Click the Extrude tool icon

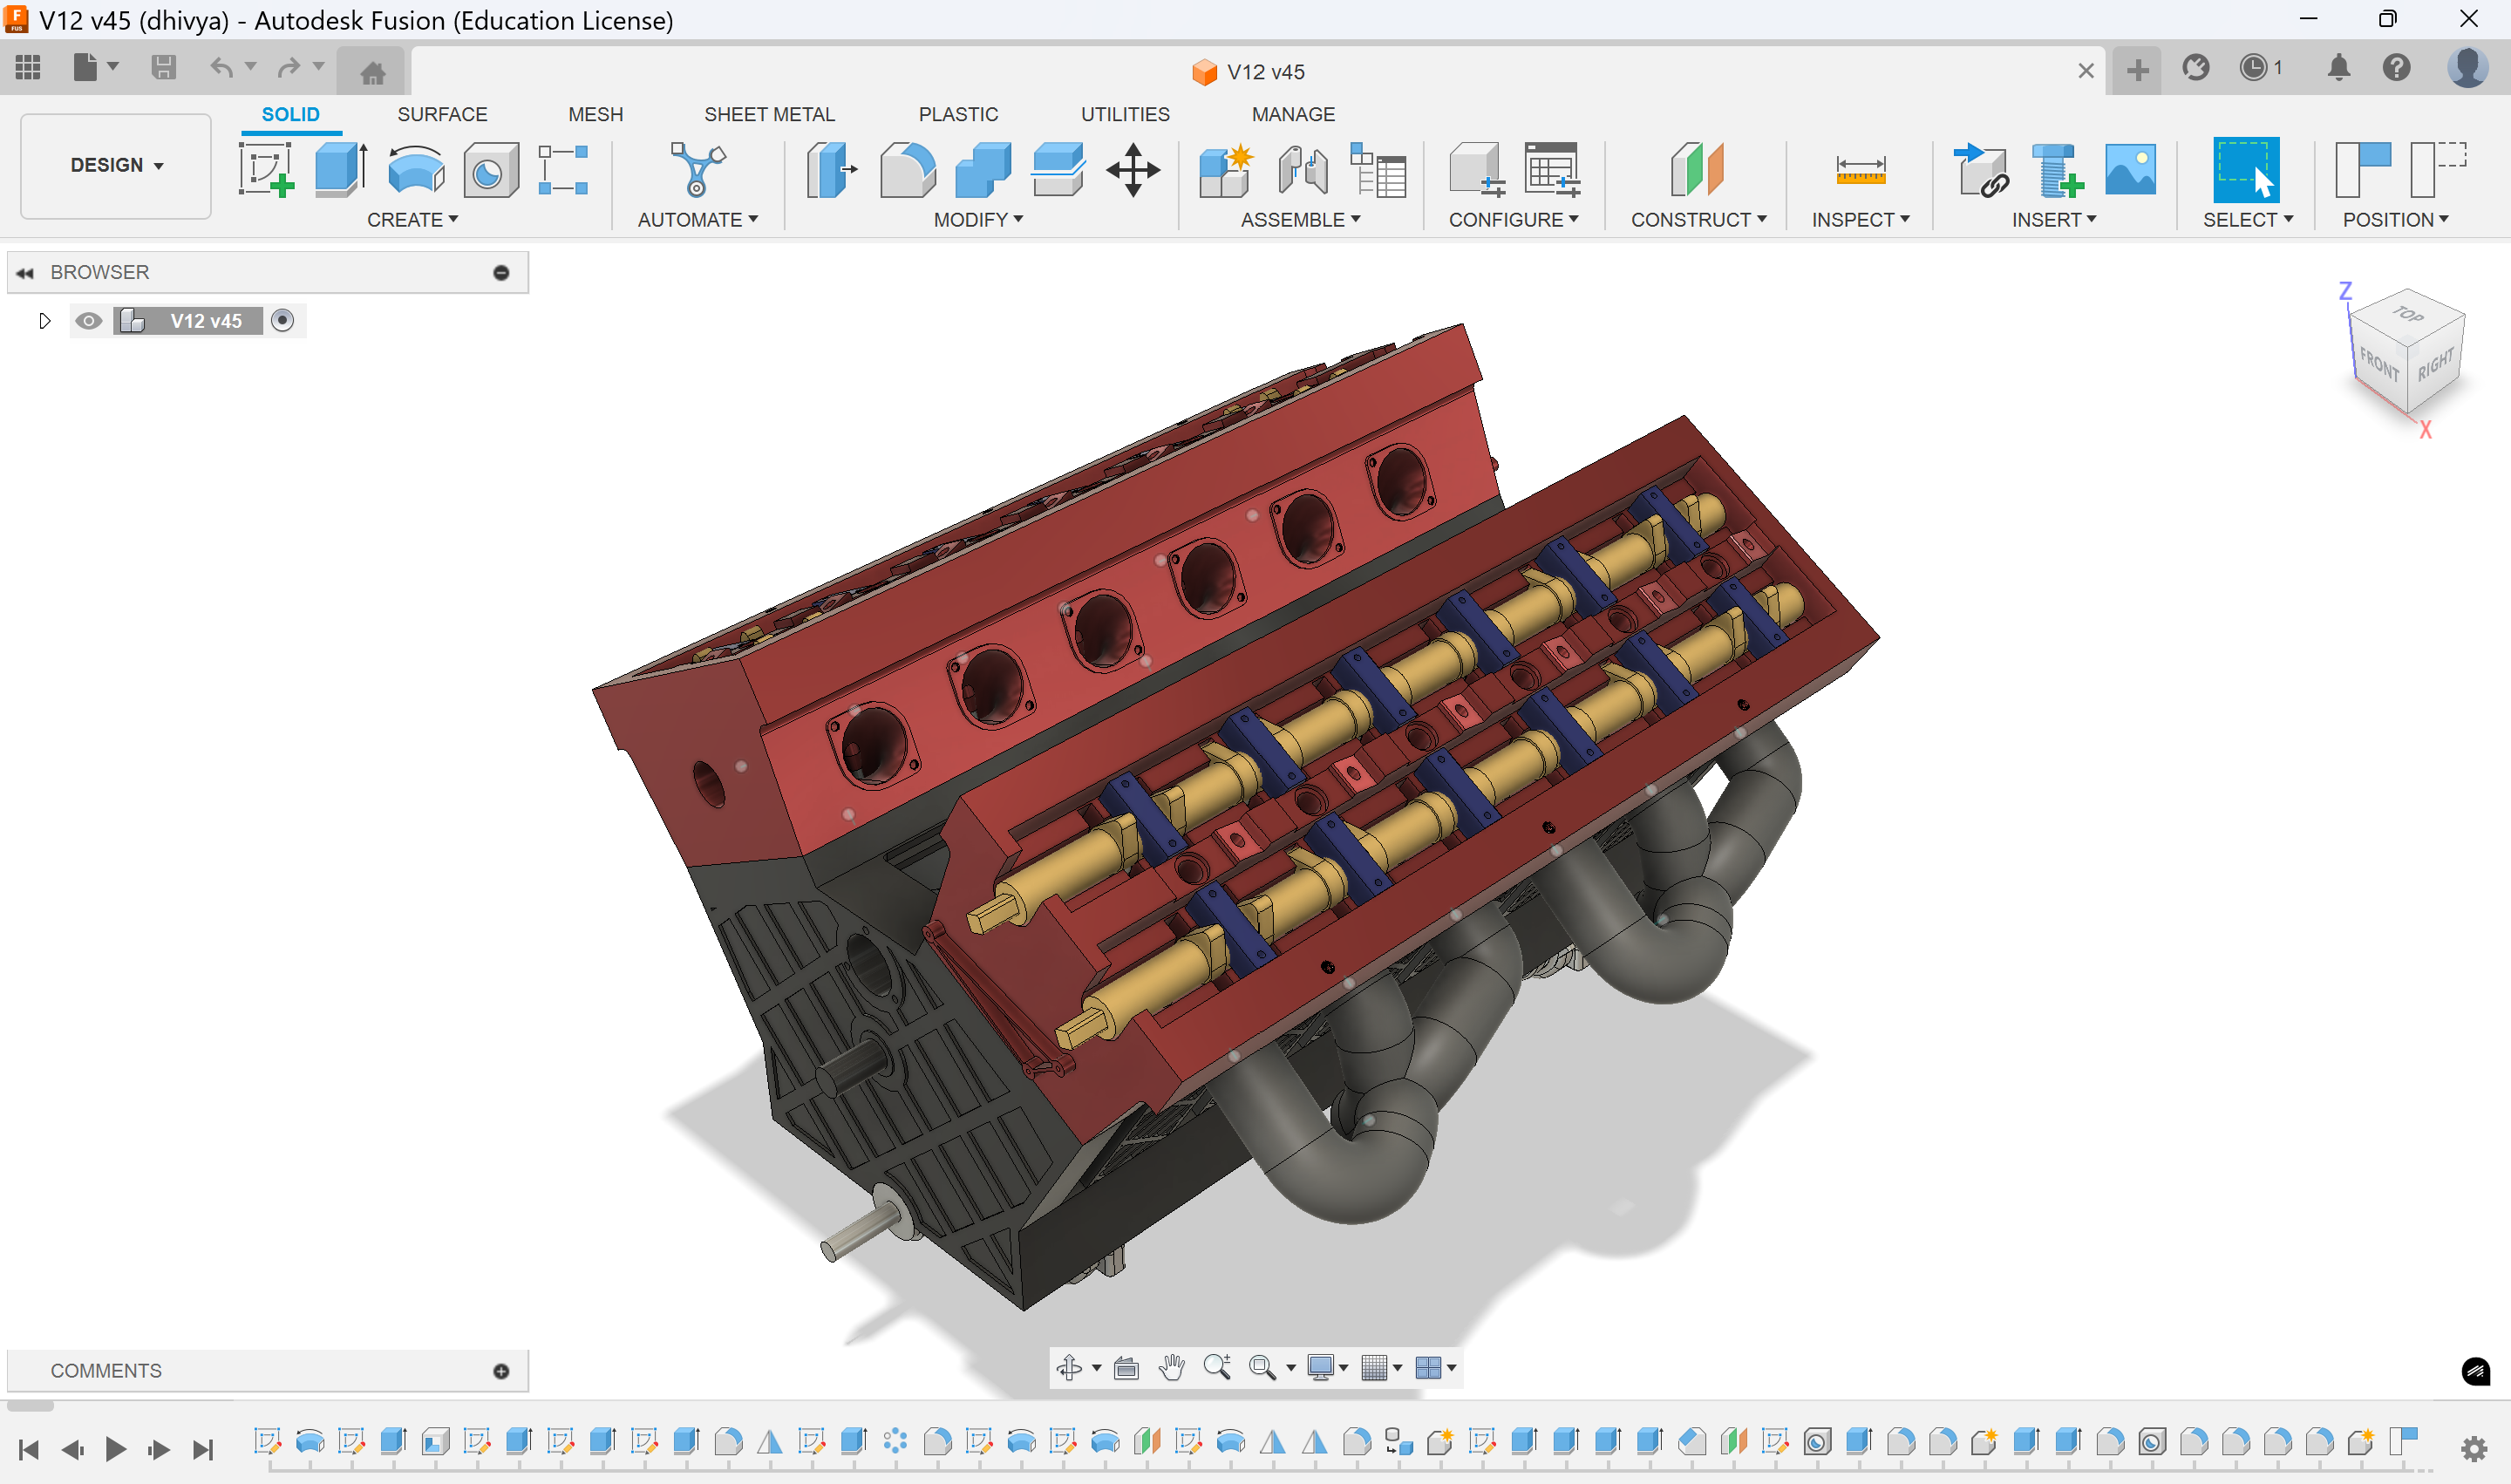340,169
